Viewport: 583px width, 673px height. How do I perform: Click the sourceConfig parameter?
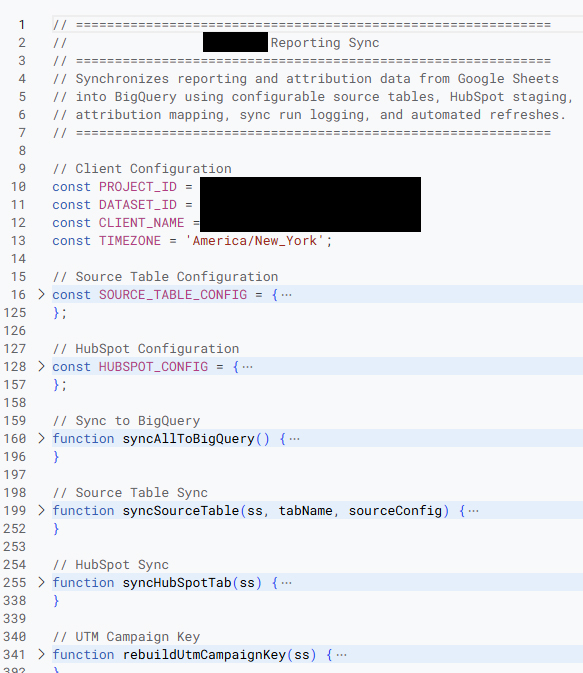(x=395, y=511)
